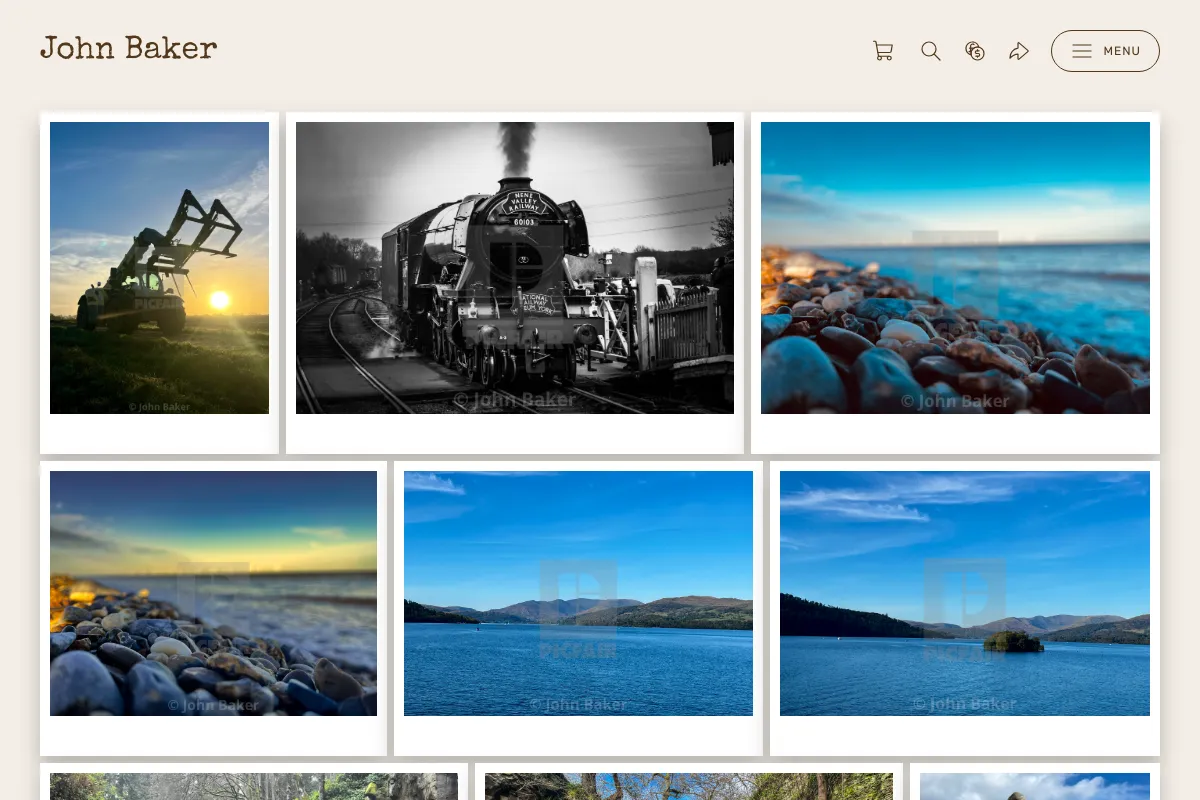This screenshot has height=800, width=1200.
Task: Click the white caption strip under sunset pebble photo
Action: pyautogui.click(x=213, y=736)
